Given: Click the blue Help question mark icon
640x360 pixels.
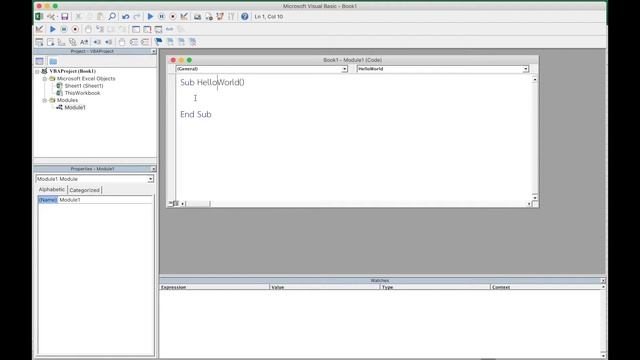Looking at the screenshot, I should click(x=244, y=17).
